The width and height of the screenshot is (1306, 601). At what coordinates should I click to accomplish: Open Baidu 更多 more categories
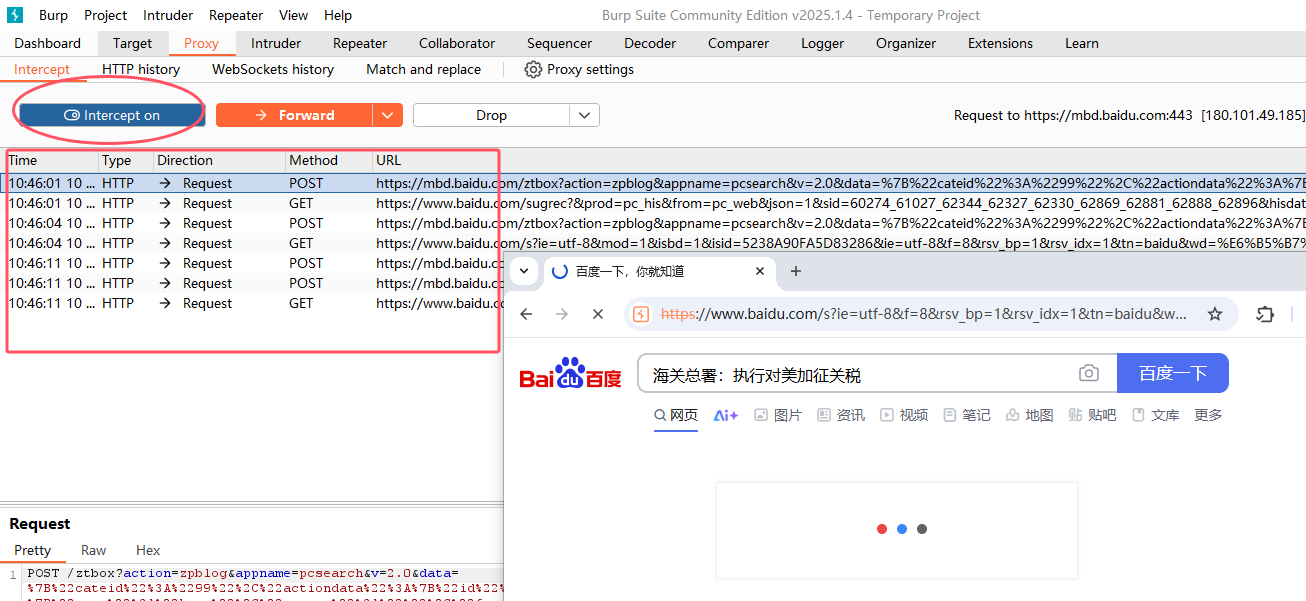[1208, 415]
